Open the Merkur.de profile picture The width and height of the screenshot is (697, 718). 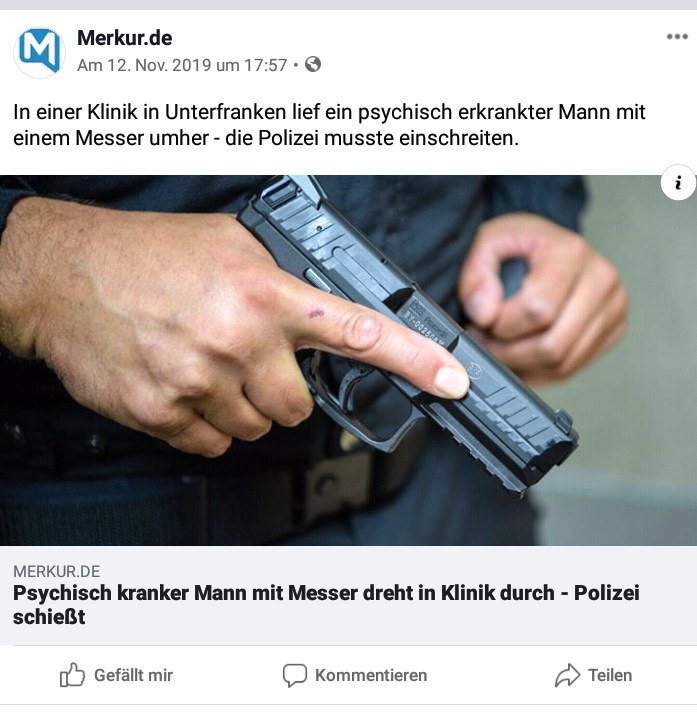tap(39, 52)
